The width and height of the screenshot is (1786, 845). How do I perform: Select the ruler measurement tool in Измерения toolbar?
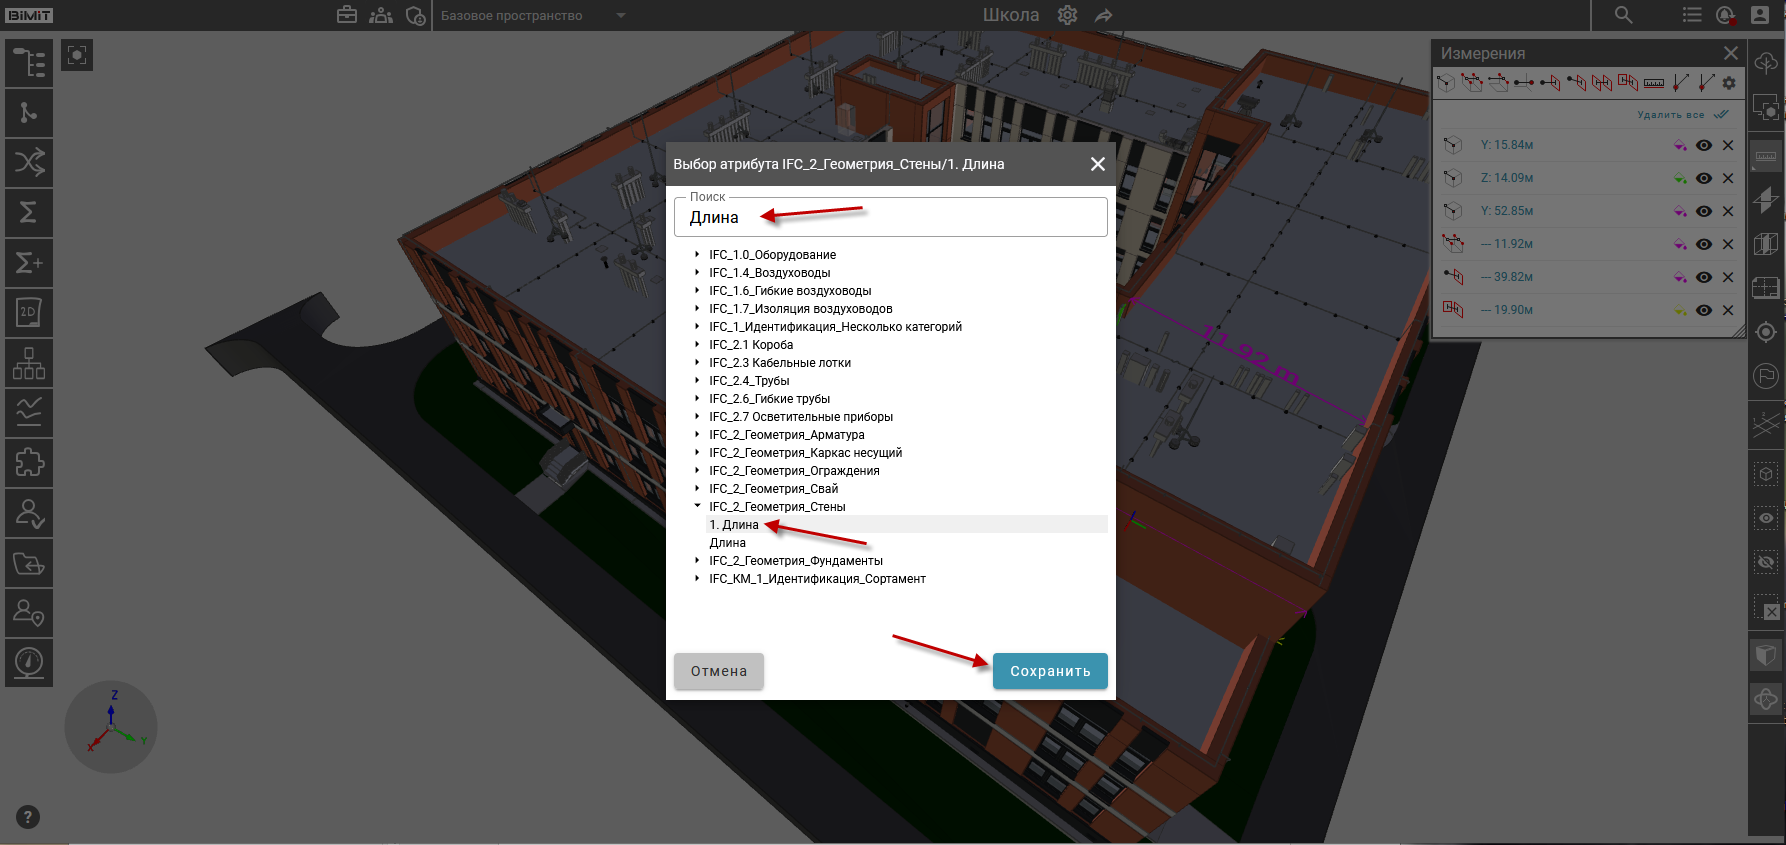tap(1654, 83)
